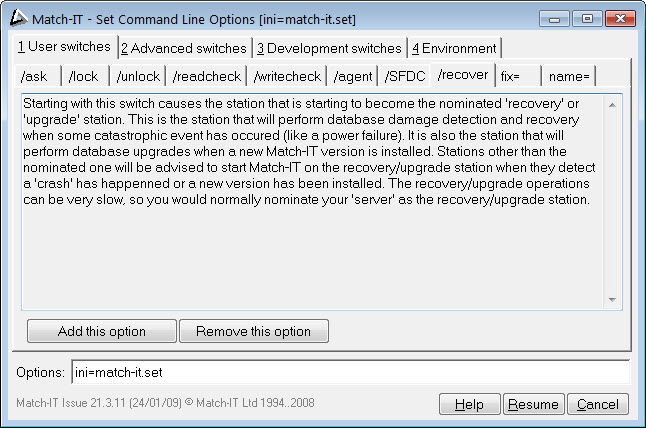The height and width of the screenshot is (428, 646).
Task: Open the fix= switch tab
Action: (x=518, y=76)
